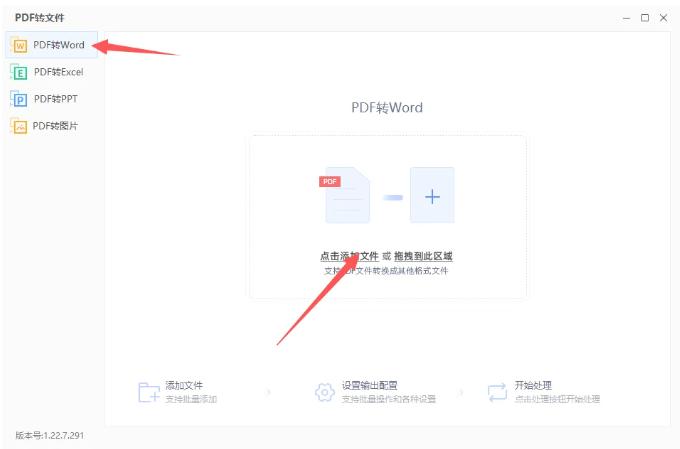Switch to the PDF转Excel tab
680x449 pixels.
pyautogui.click(x=52, y=72)
